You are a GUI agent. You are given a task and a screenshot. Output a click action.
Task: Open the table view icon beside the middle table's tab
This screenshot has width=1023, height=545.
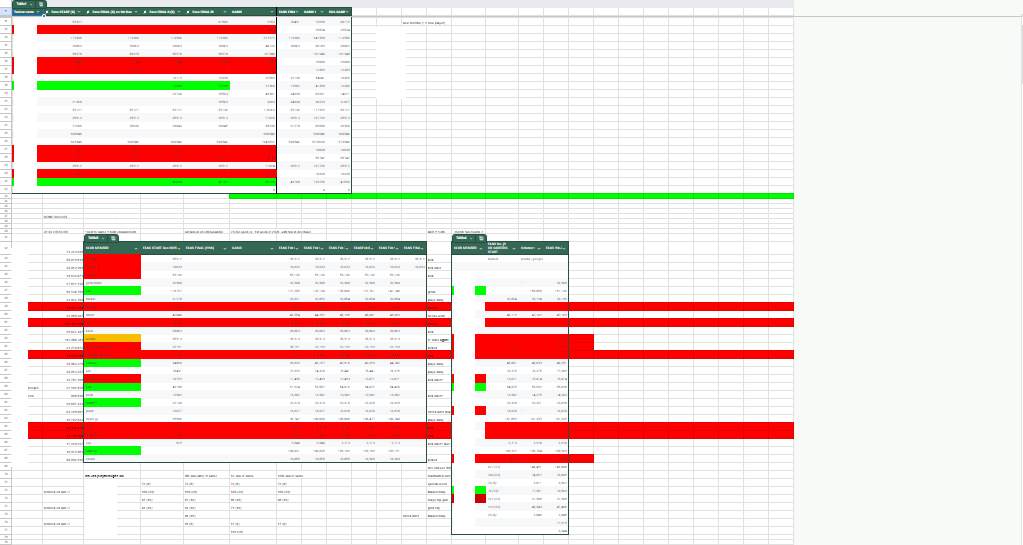113,238
